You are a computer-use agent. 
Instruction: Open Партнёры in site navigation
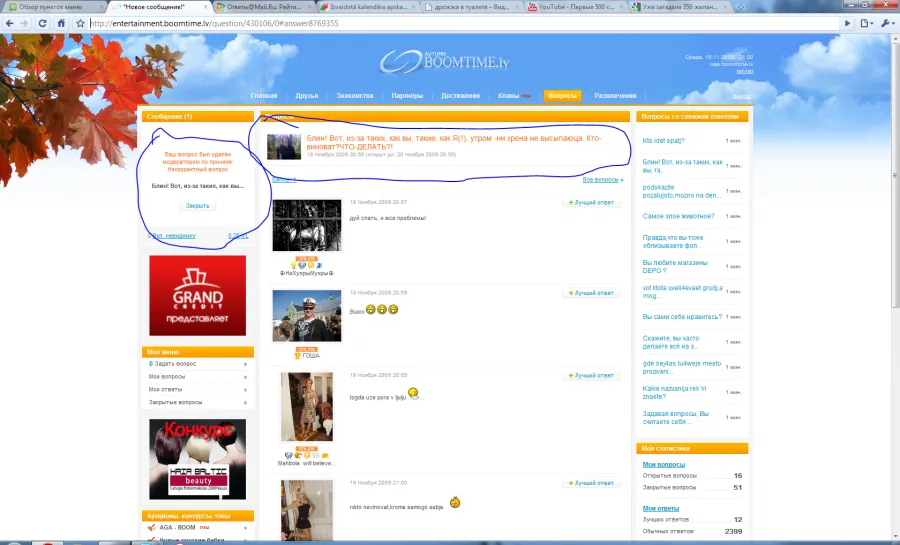[407, 96]
